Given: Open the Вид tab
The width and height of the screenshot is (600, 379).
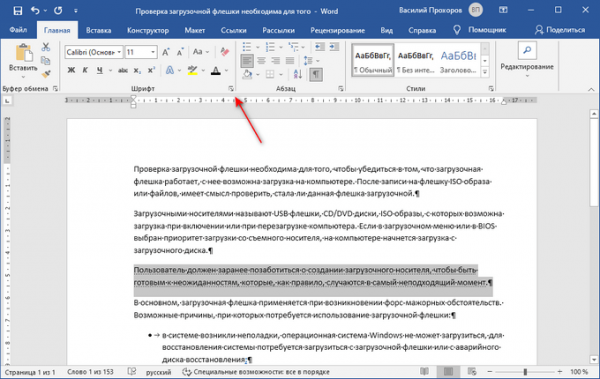Looking at the screenshot, I should pyautogui.click(x=386, y=30).
